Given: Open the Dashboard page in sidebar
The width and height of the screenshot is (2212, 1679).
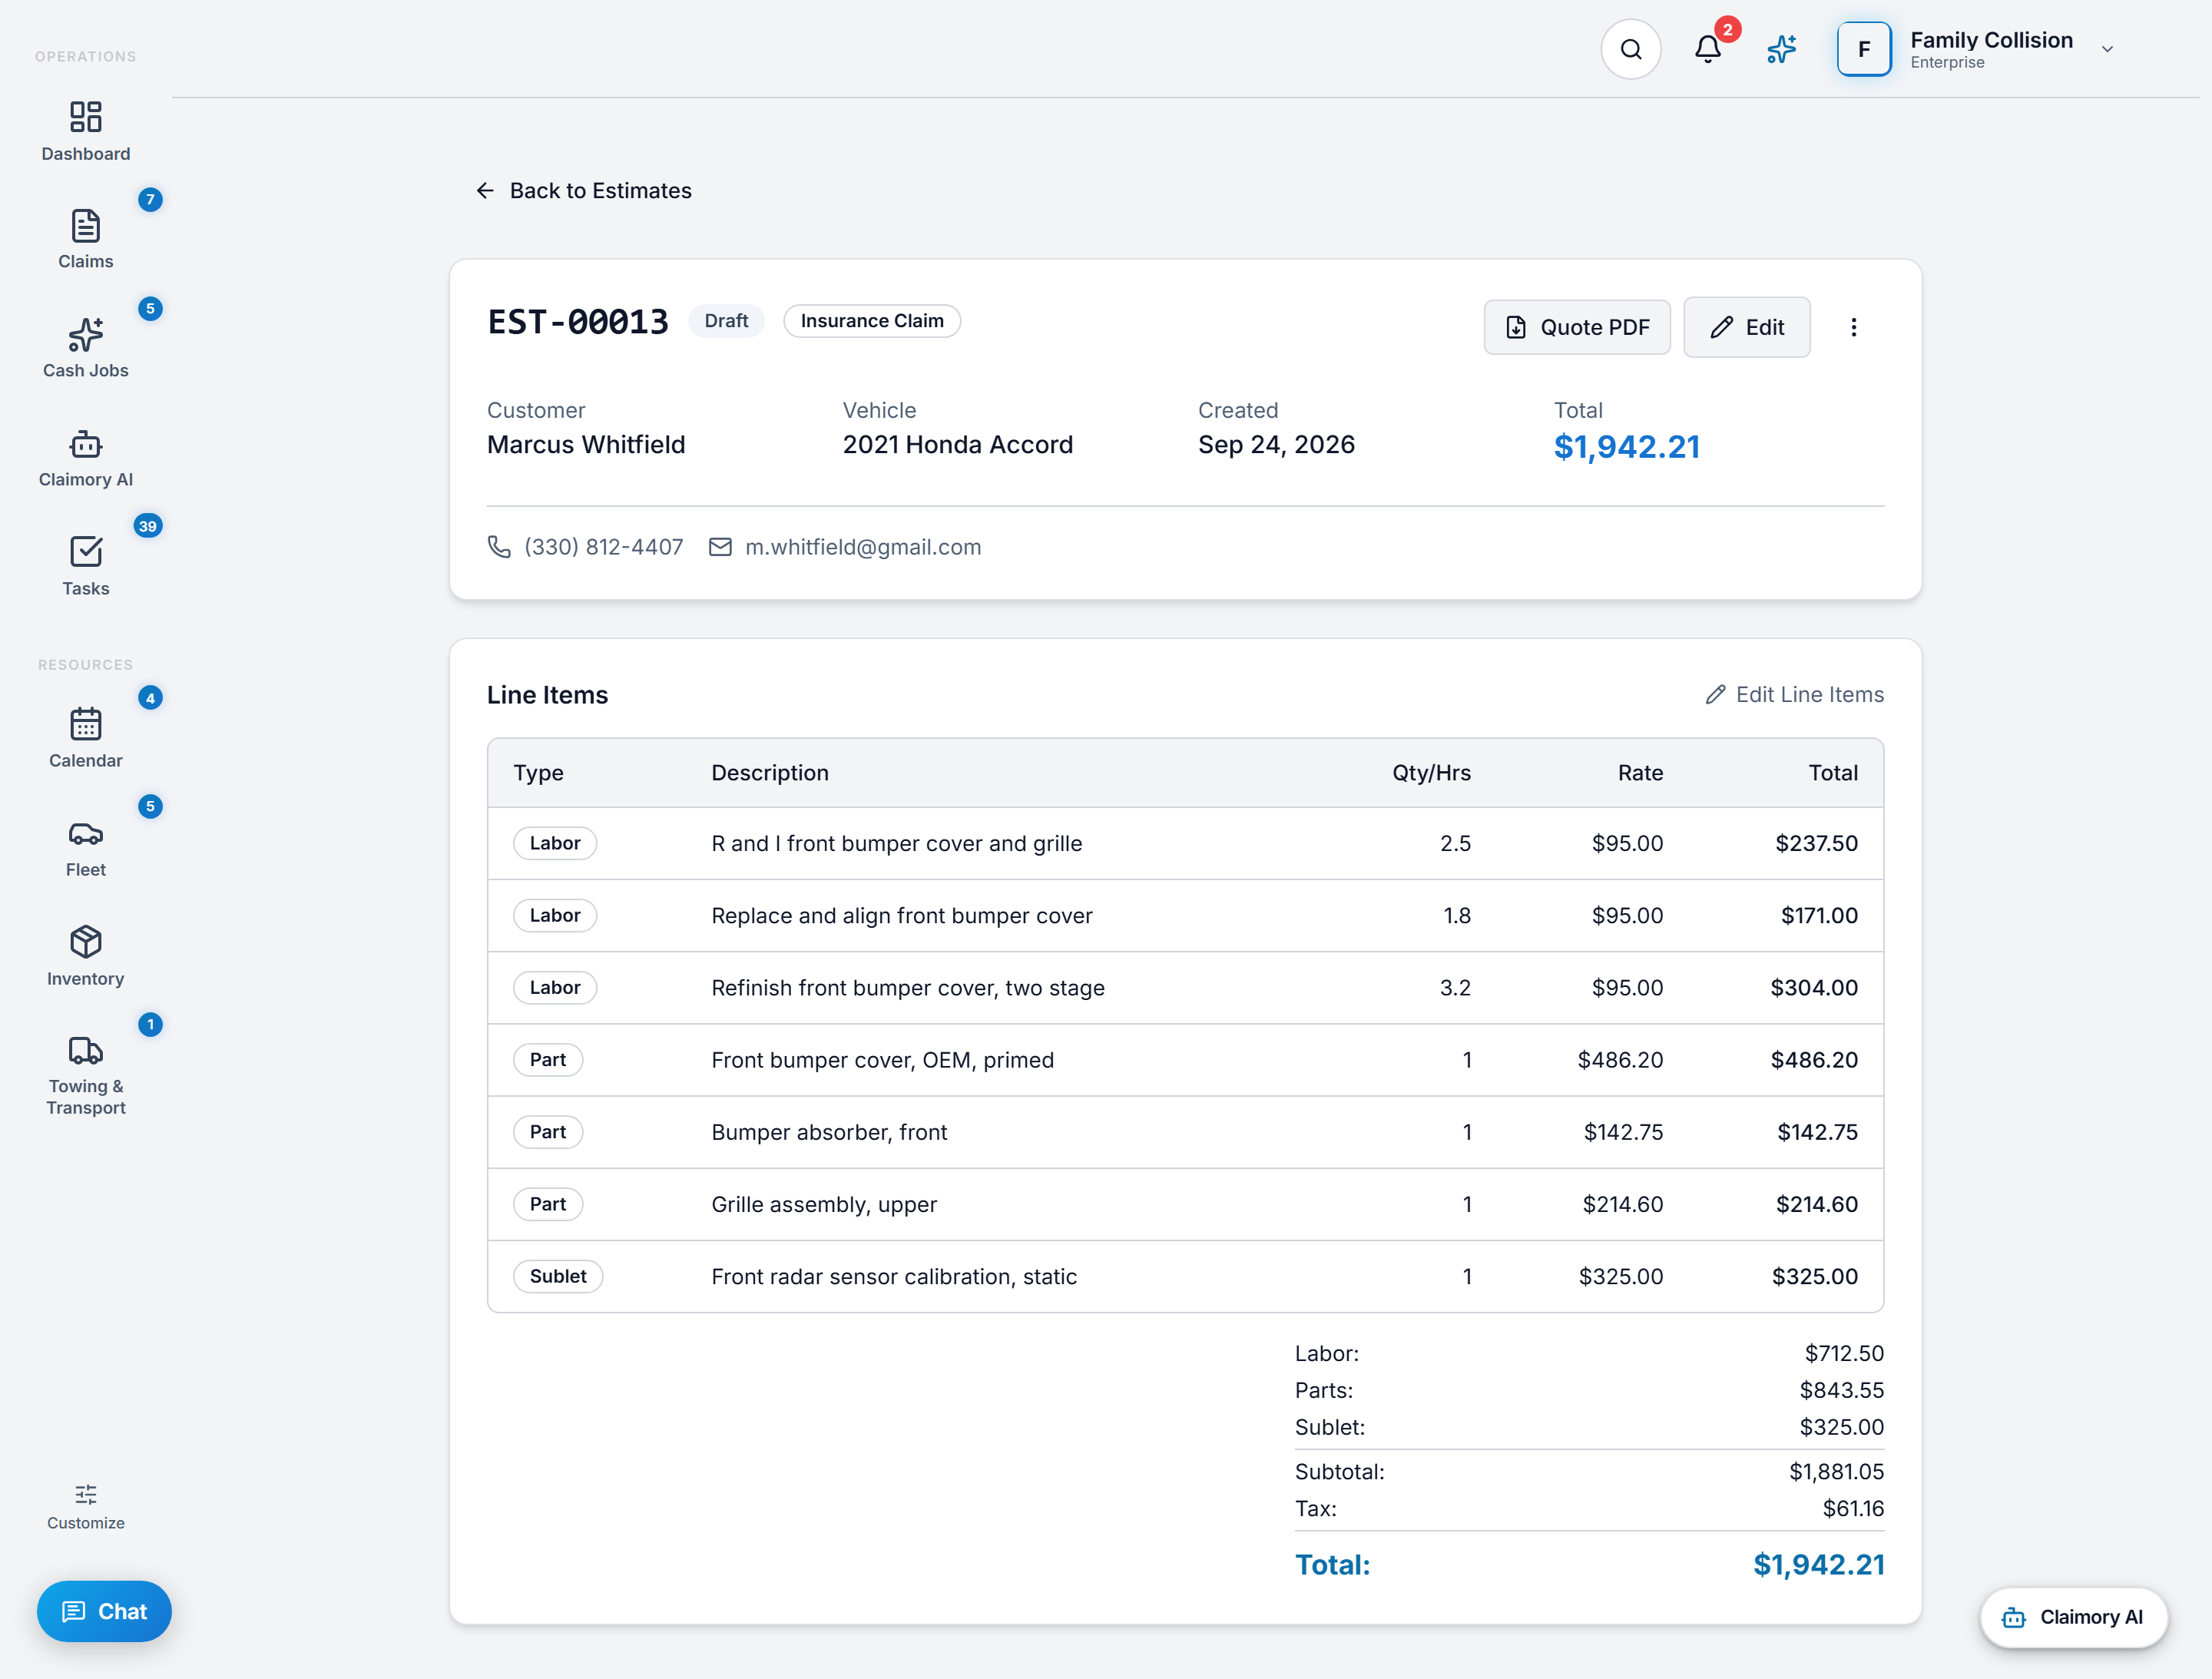Looking at the screenshot, I should (x=85, y=131).
